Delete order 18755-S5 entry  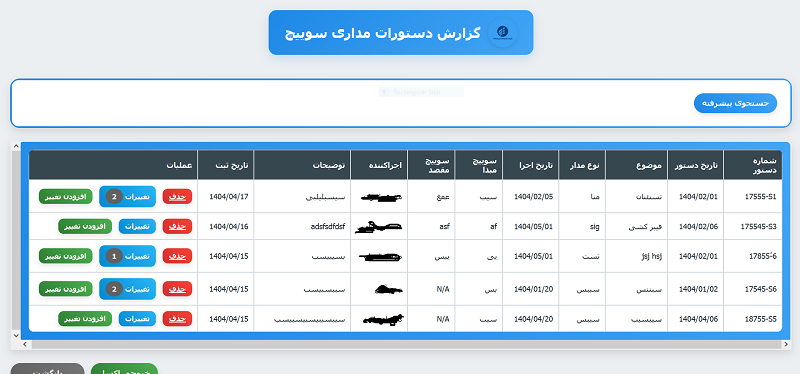(x=177, y=318)
